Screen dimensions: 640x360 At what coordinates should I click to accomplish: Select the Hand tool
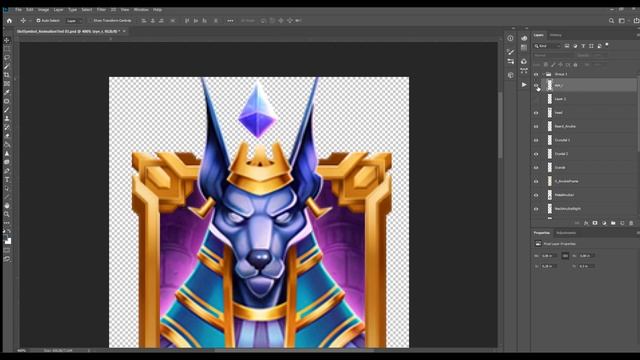click(7, 206)
